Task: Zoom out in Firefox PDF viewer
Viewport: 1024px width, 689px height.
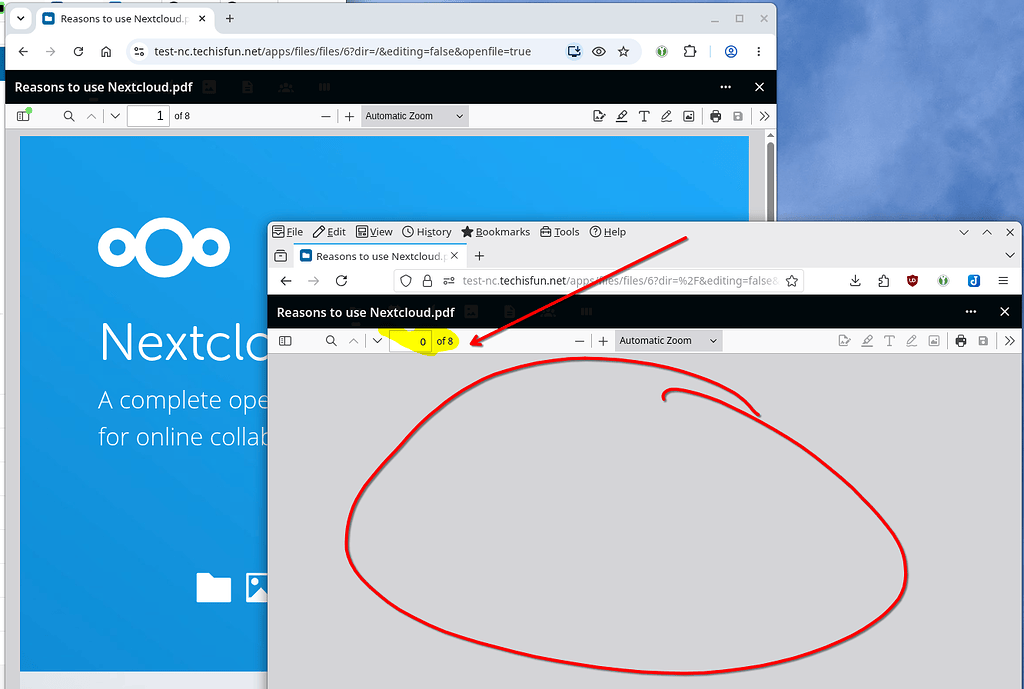Action: 579,341
